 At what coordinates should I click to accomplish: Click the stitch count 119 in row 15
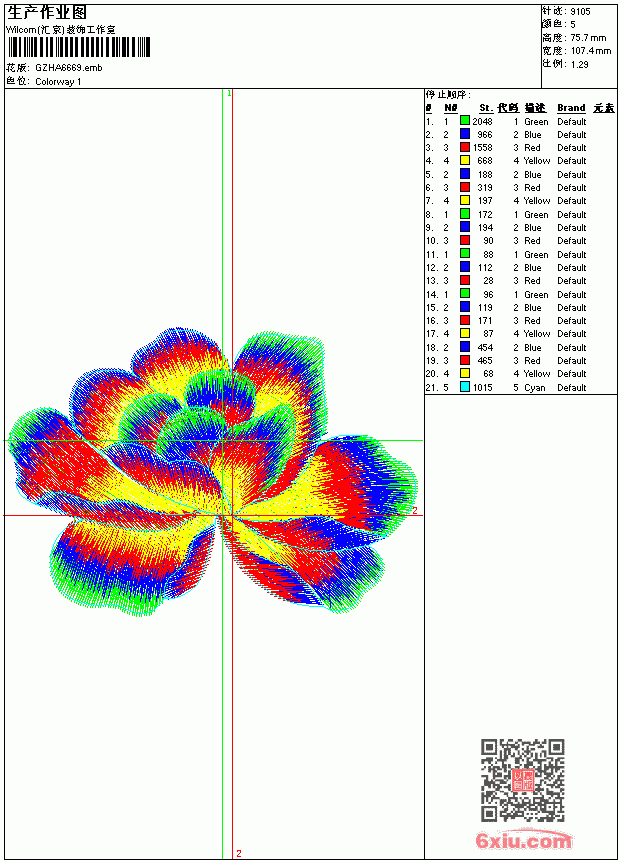point(485,308)
